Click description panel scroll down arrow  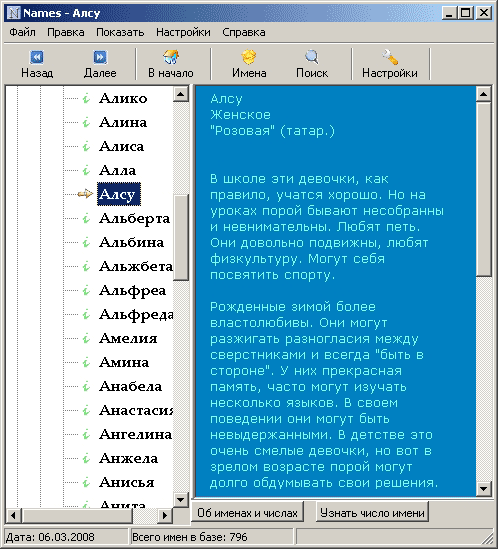[x=484, y=489]
